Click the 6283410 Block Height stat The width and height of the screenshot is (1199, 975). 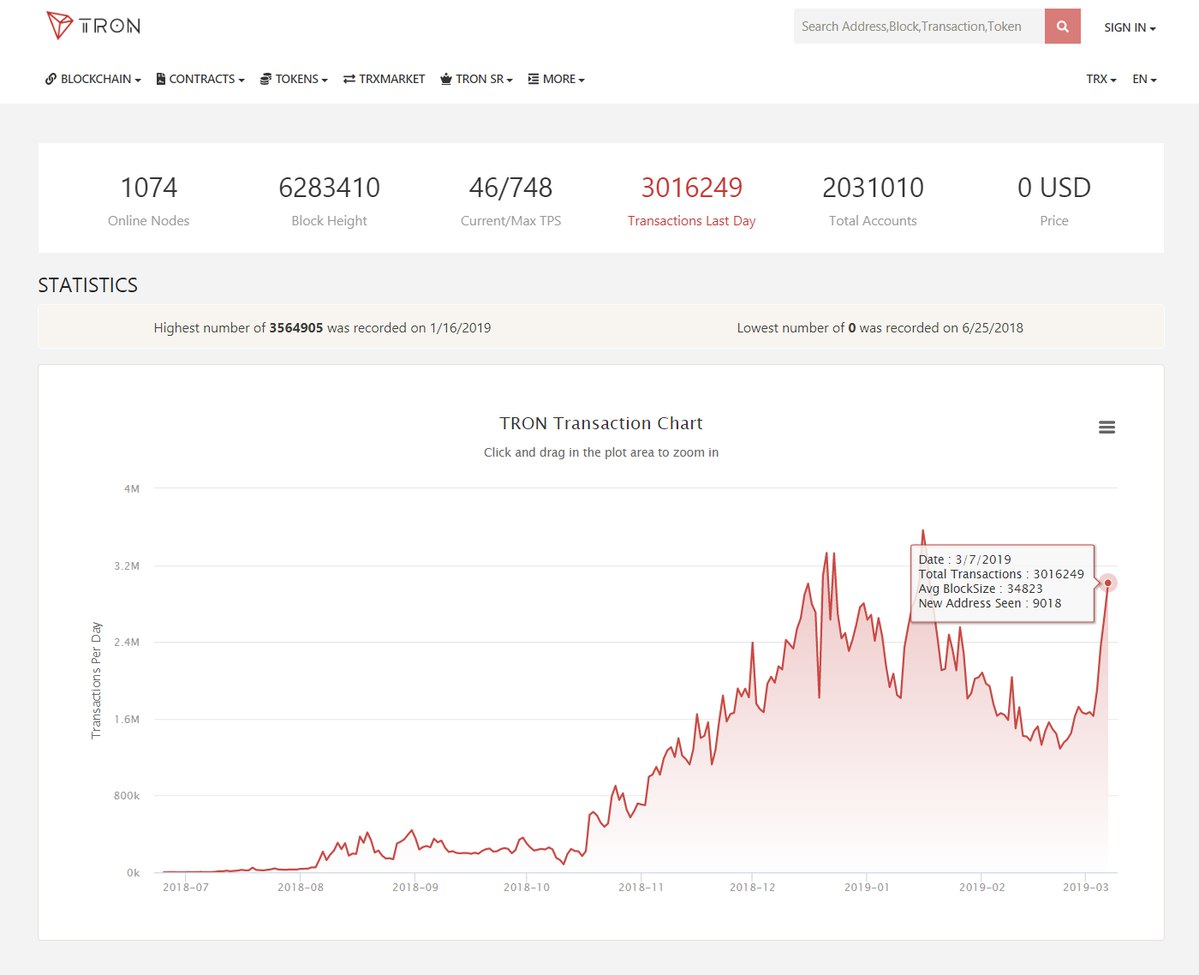[329, 200]
